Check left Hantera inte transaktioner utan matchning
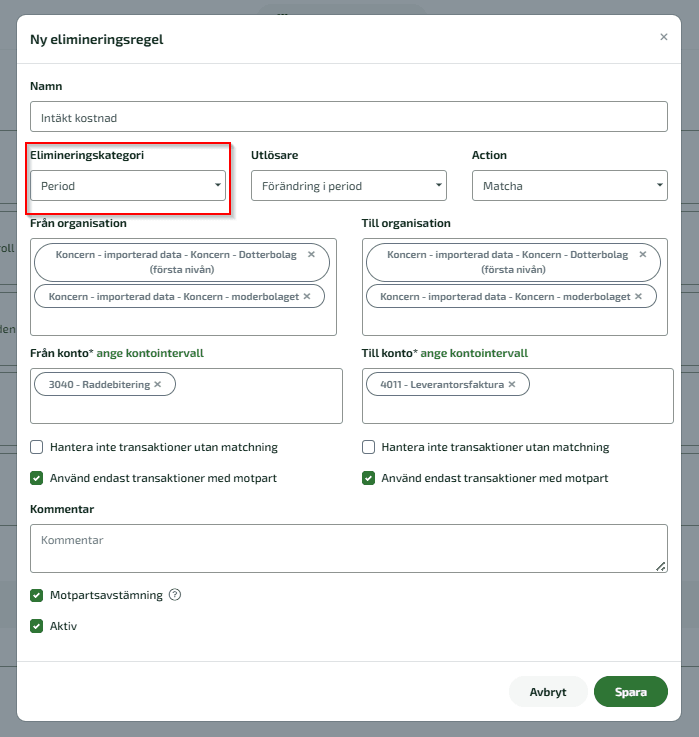 [x=37, y=447]
